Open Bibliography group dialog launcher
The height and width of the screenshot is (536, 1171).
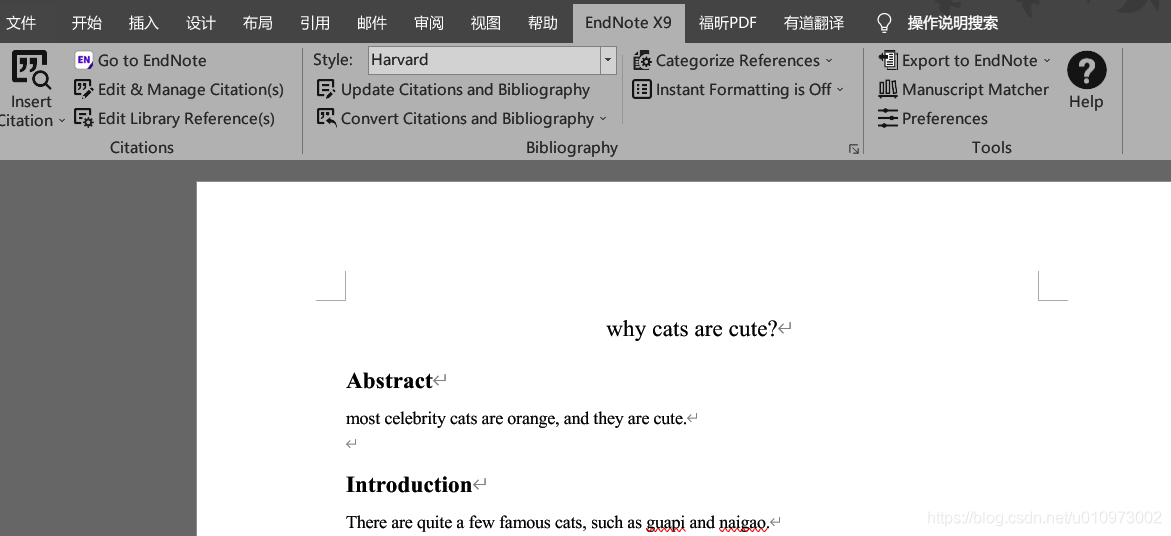coord(854,149)
